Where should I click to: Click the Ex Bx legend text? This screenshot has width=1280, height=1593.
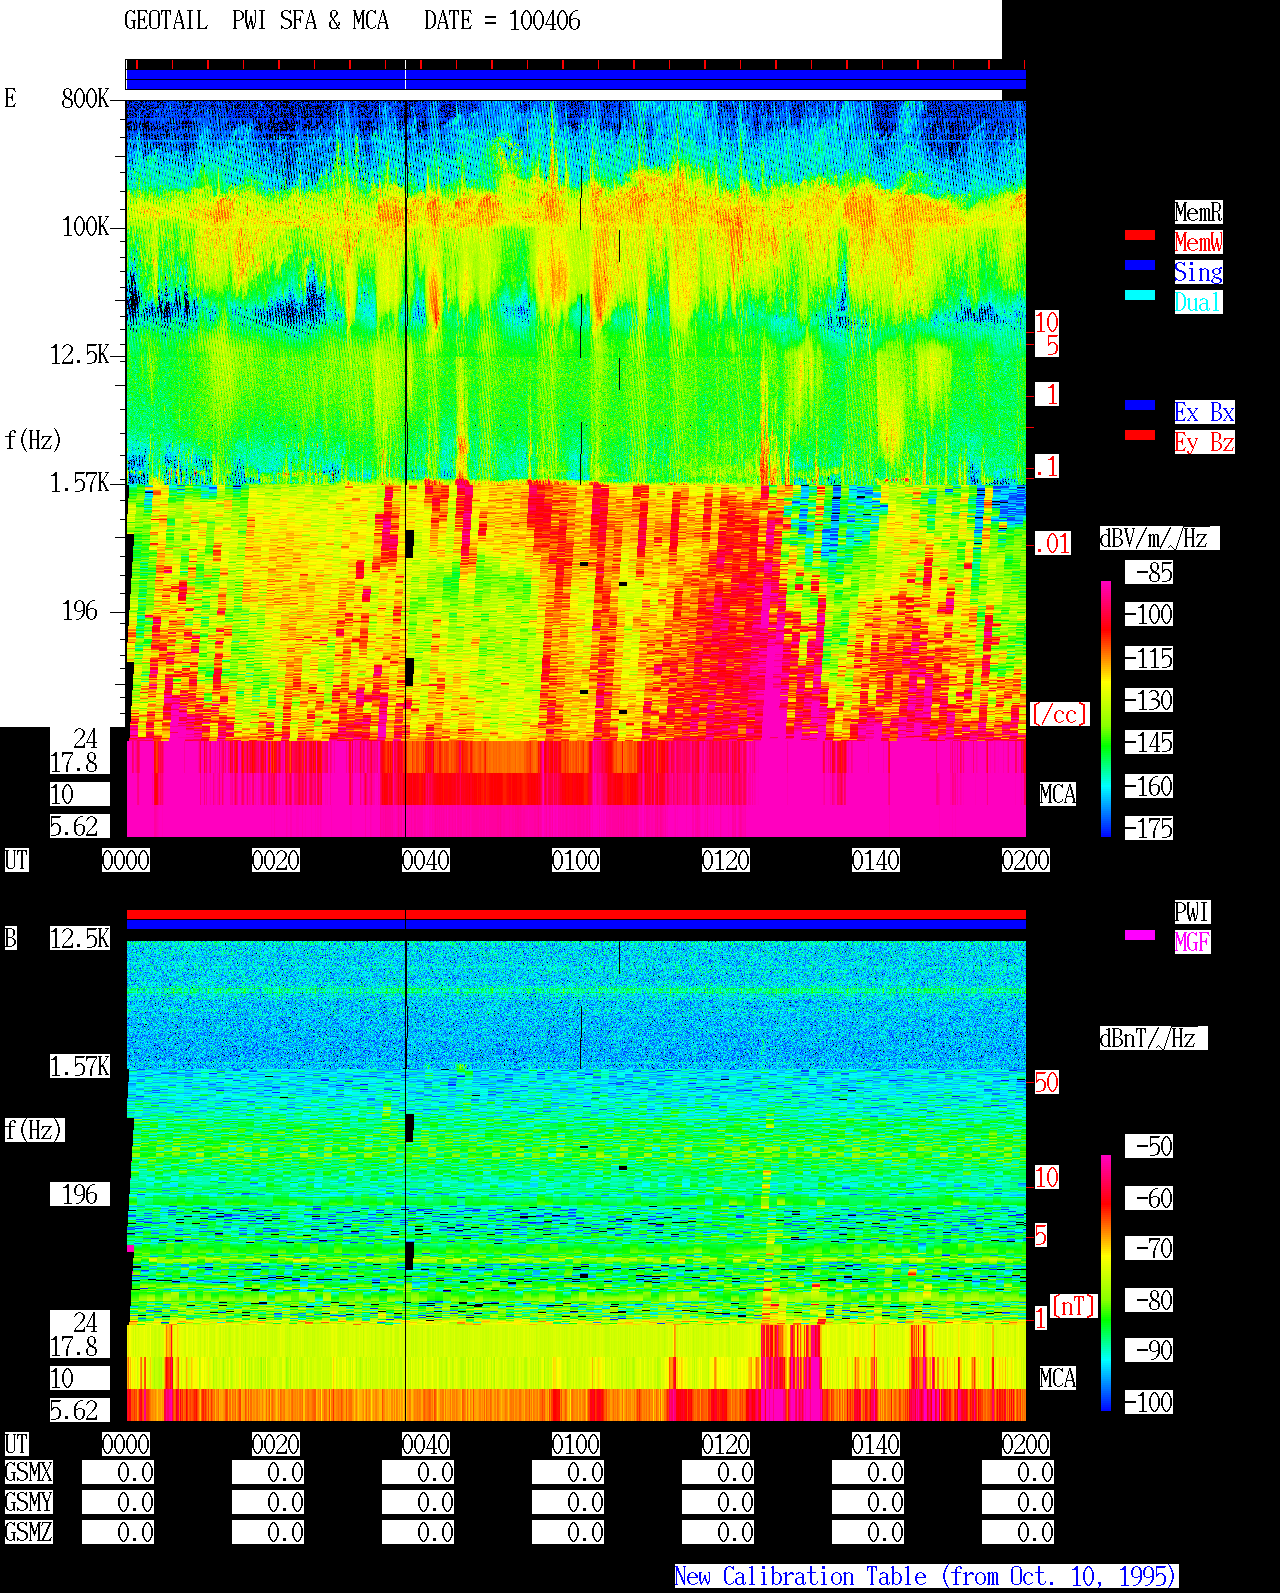pyautogui.click(x=1204, y=412)
